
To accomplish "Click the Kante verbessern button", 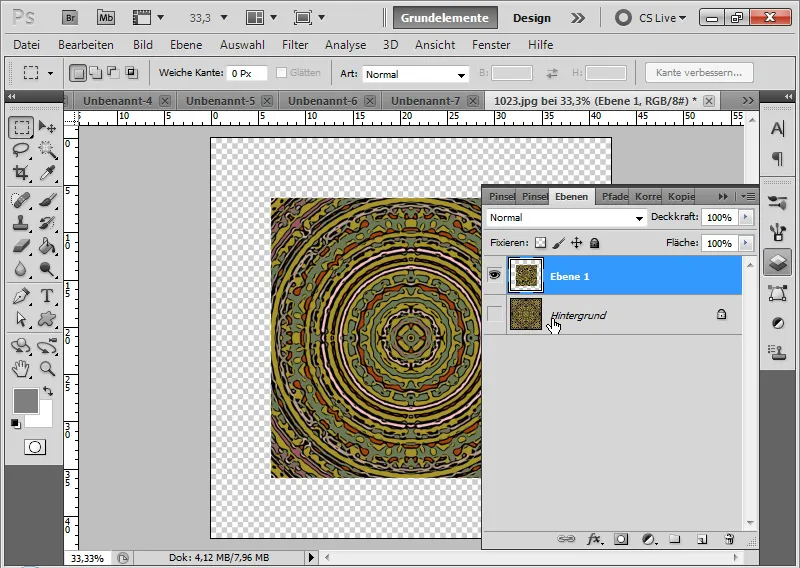I will (x=699, y=72).
